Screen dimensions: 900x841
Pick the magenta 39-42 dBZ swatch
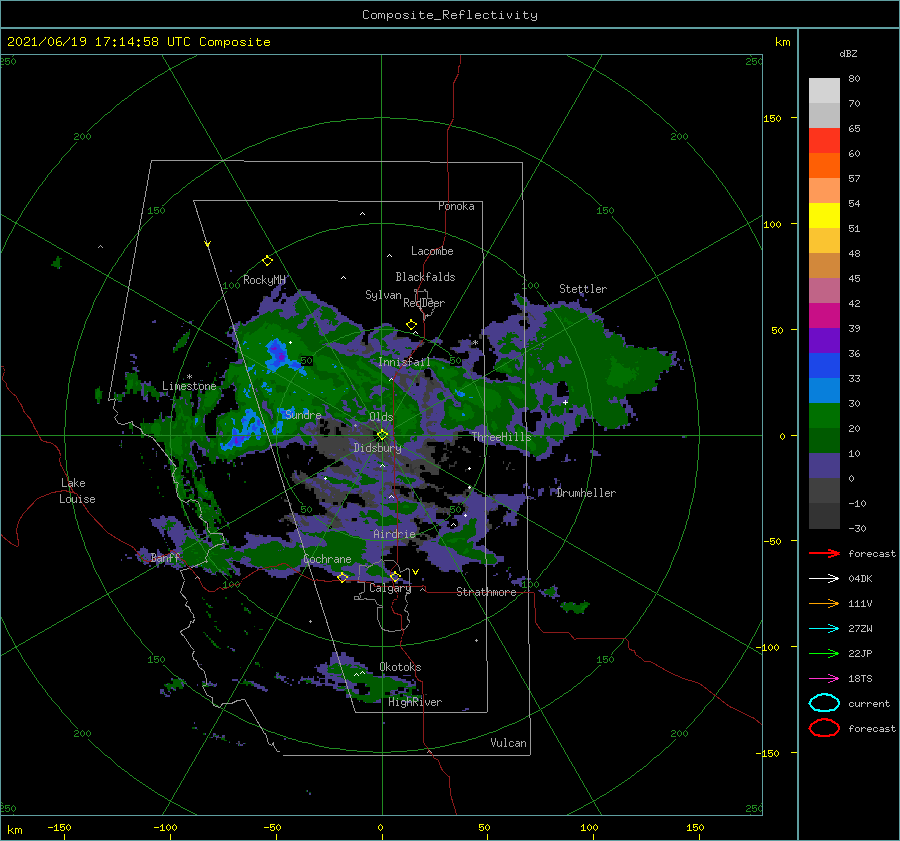[824, 316]
